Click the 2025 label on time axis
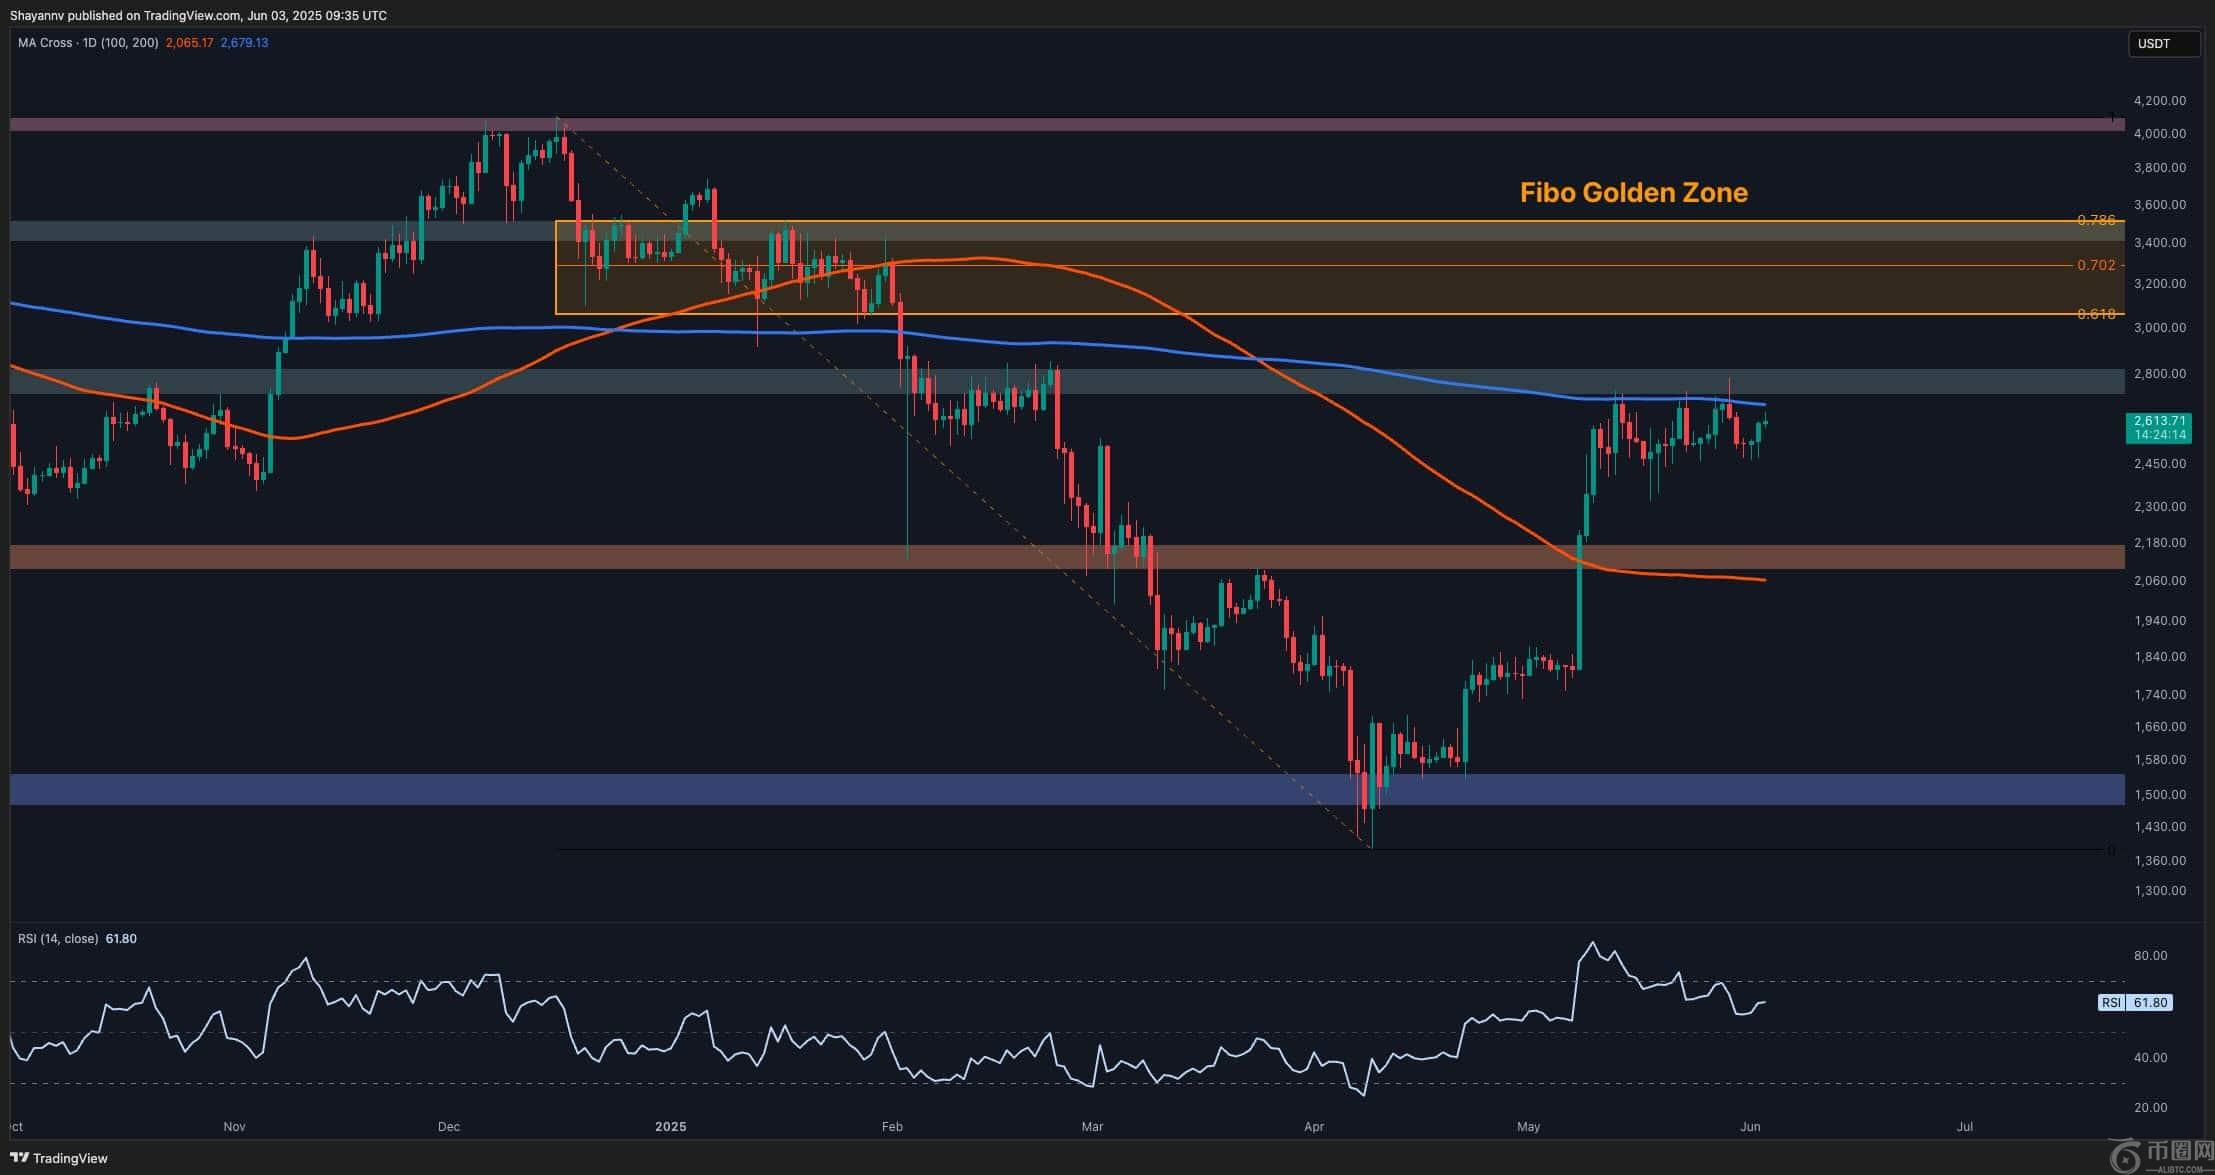This screenshot has height=1175, width=2215. pyautogui.click(x=670, y=1127)
